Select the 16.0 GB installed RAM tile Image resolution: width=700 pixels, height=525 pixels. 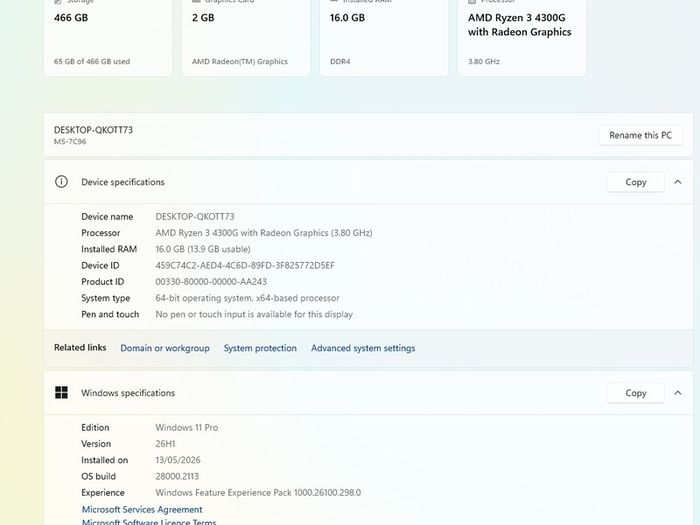coord(384,38)
